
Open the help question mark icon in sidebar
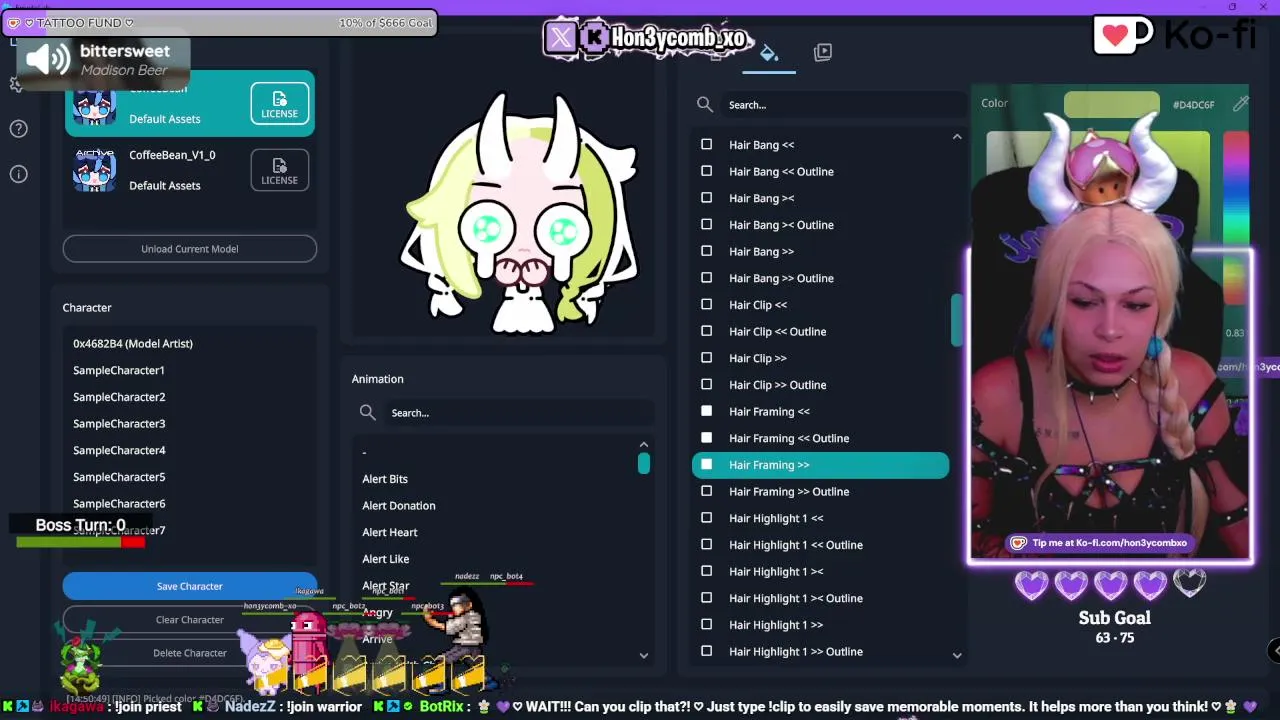[x=18, y=129]
